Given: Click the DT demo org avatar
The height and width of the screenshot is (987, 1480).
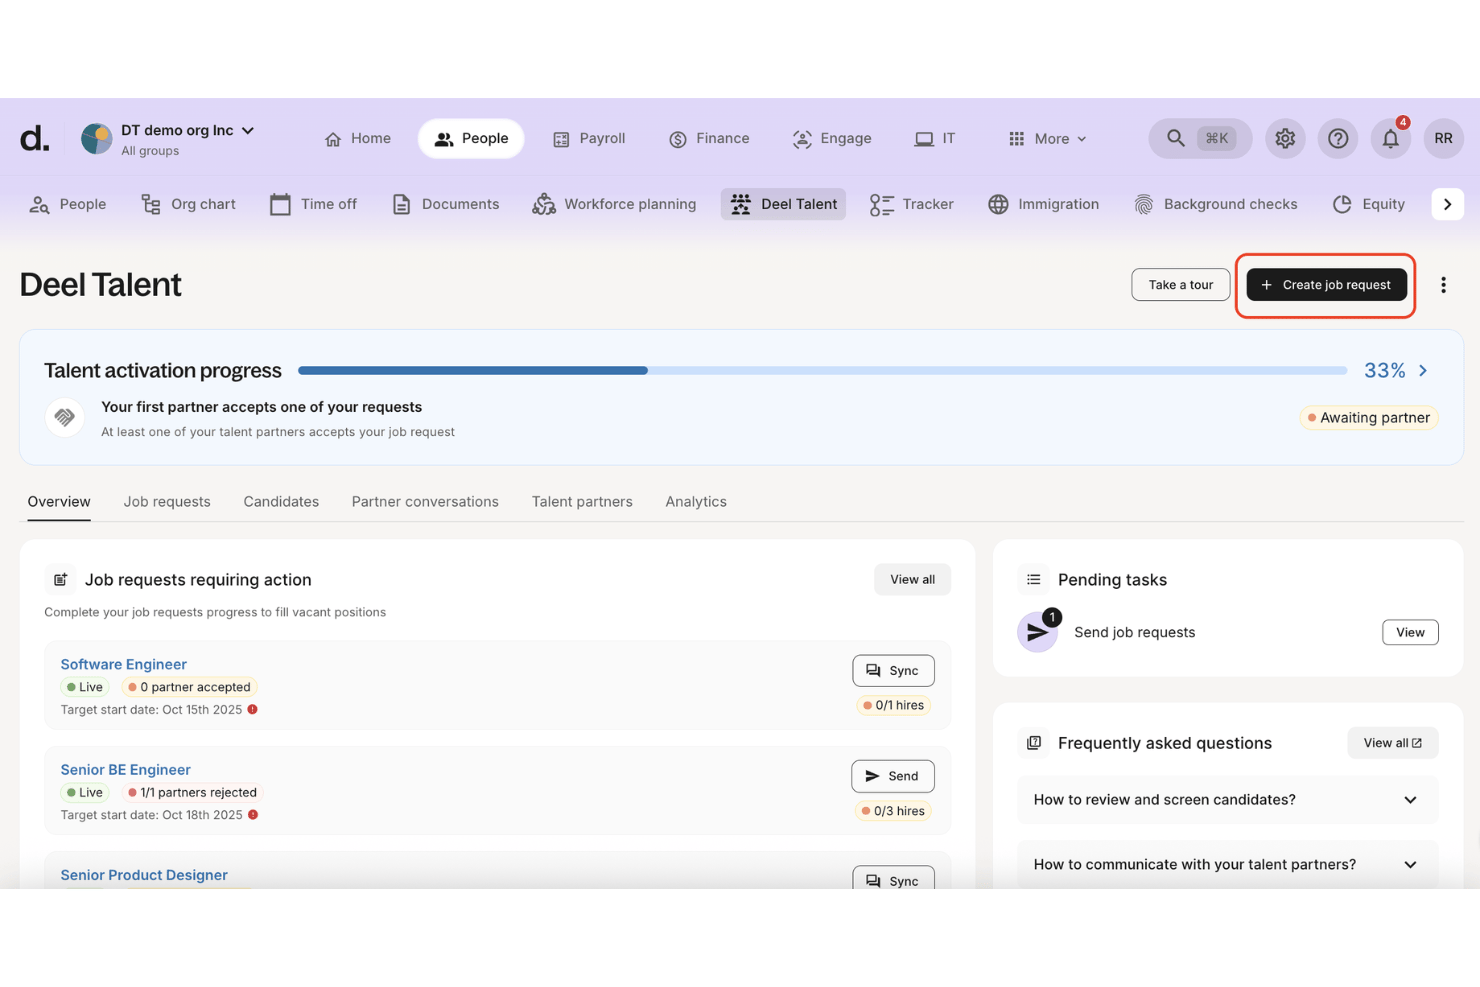Looking at the screenshot, I should [x=97, y=139].
